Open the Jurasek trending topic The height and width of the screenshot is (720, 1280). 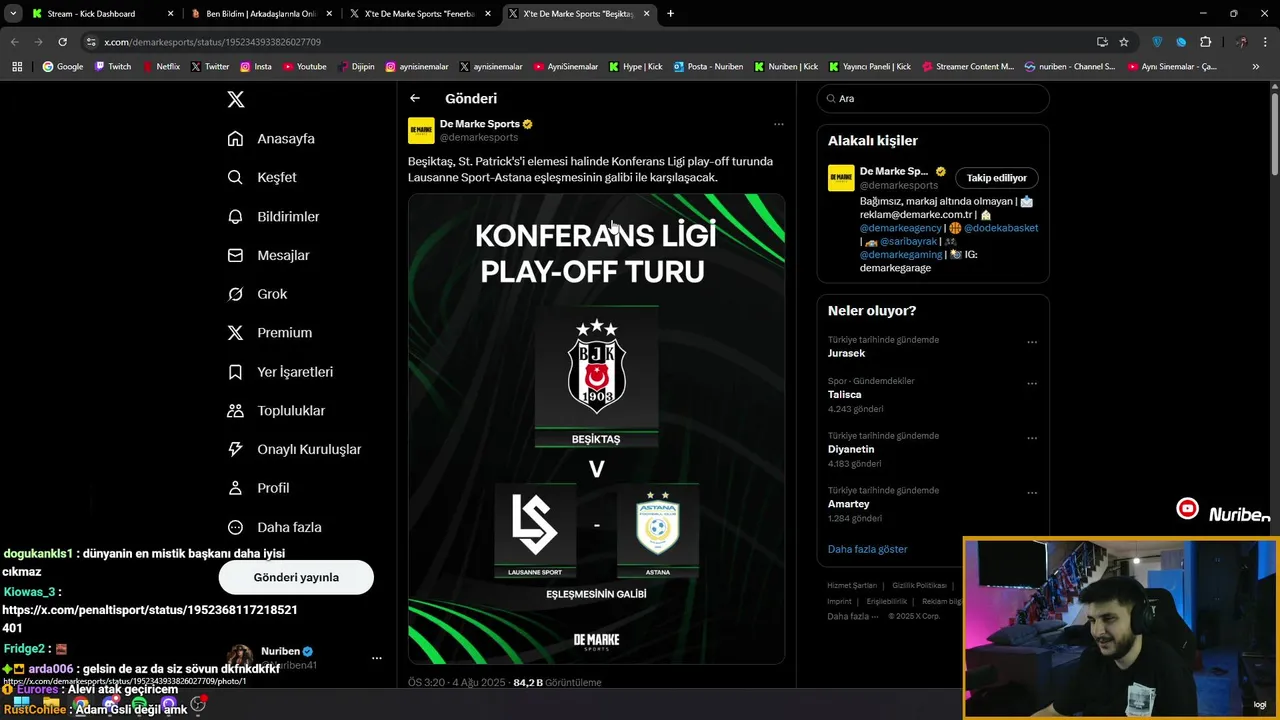pos(846,353)
